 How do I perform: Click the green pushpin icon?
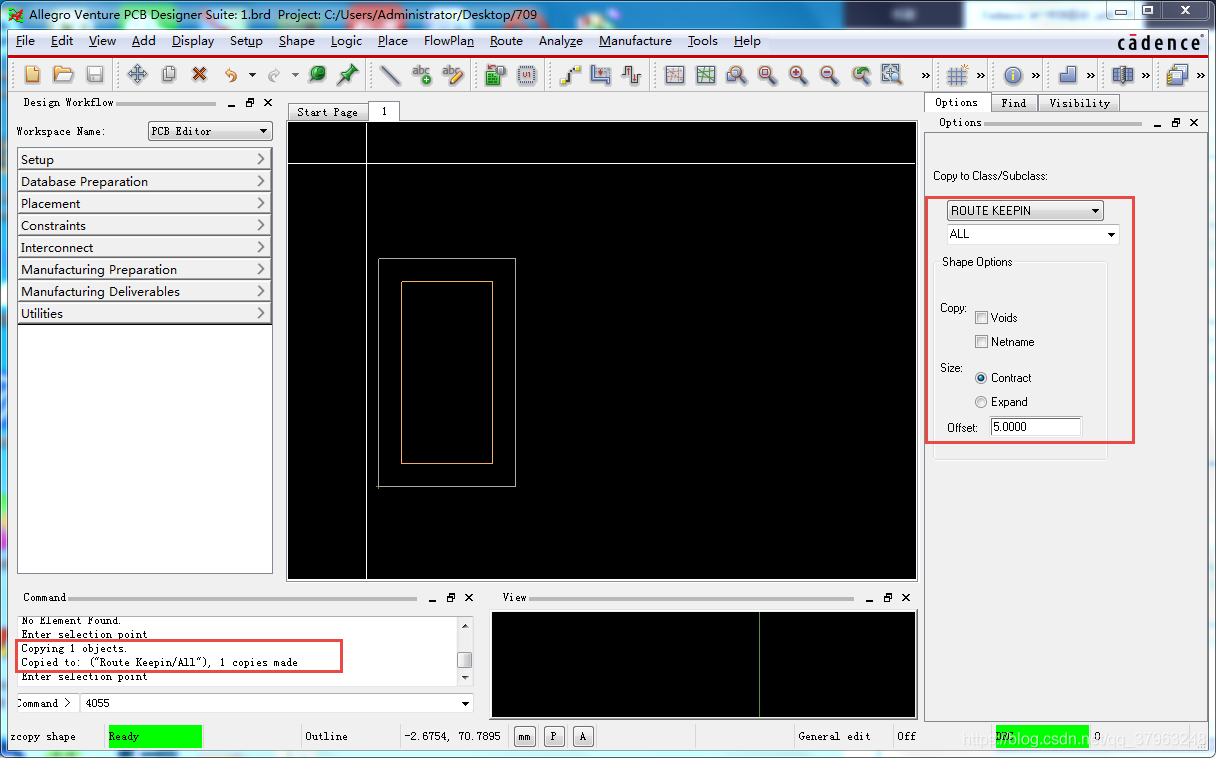[348, 75]
